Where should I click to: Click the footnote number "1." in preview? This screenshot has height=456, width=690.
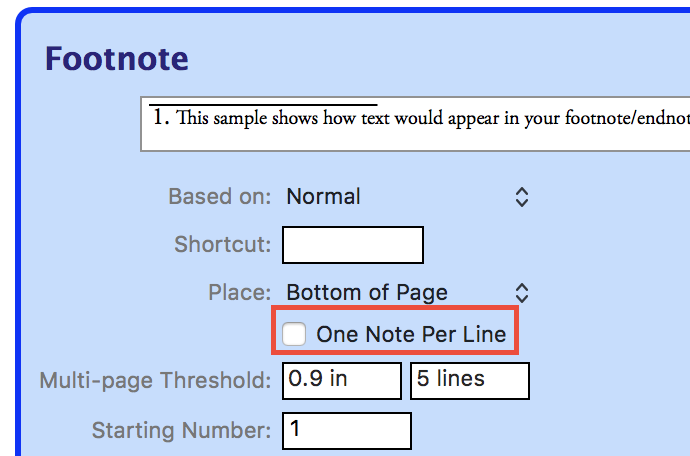tap(163, 118)
